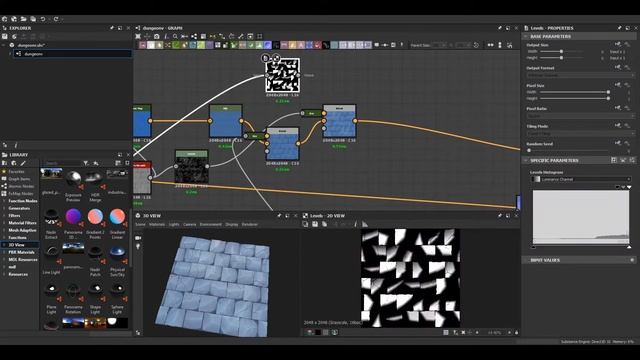Click the copy icon in 2D View toolbar

[x=305, y=224]
